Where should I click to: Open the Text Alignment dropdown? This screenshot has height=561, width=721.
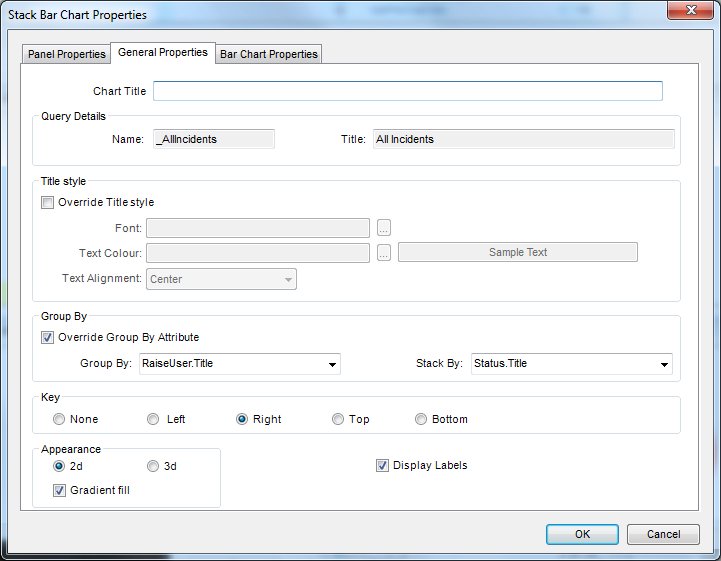click(x=222, y=279)
